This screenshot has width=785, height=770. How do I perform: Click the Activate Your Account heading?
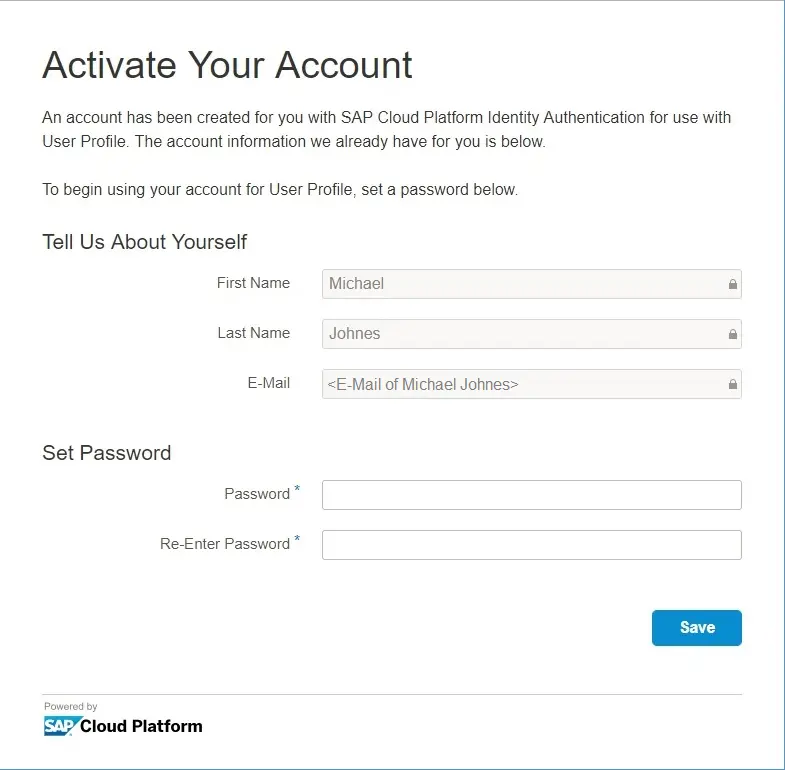coord(227,65)
